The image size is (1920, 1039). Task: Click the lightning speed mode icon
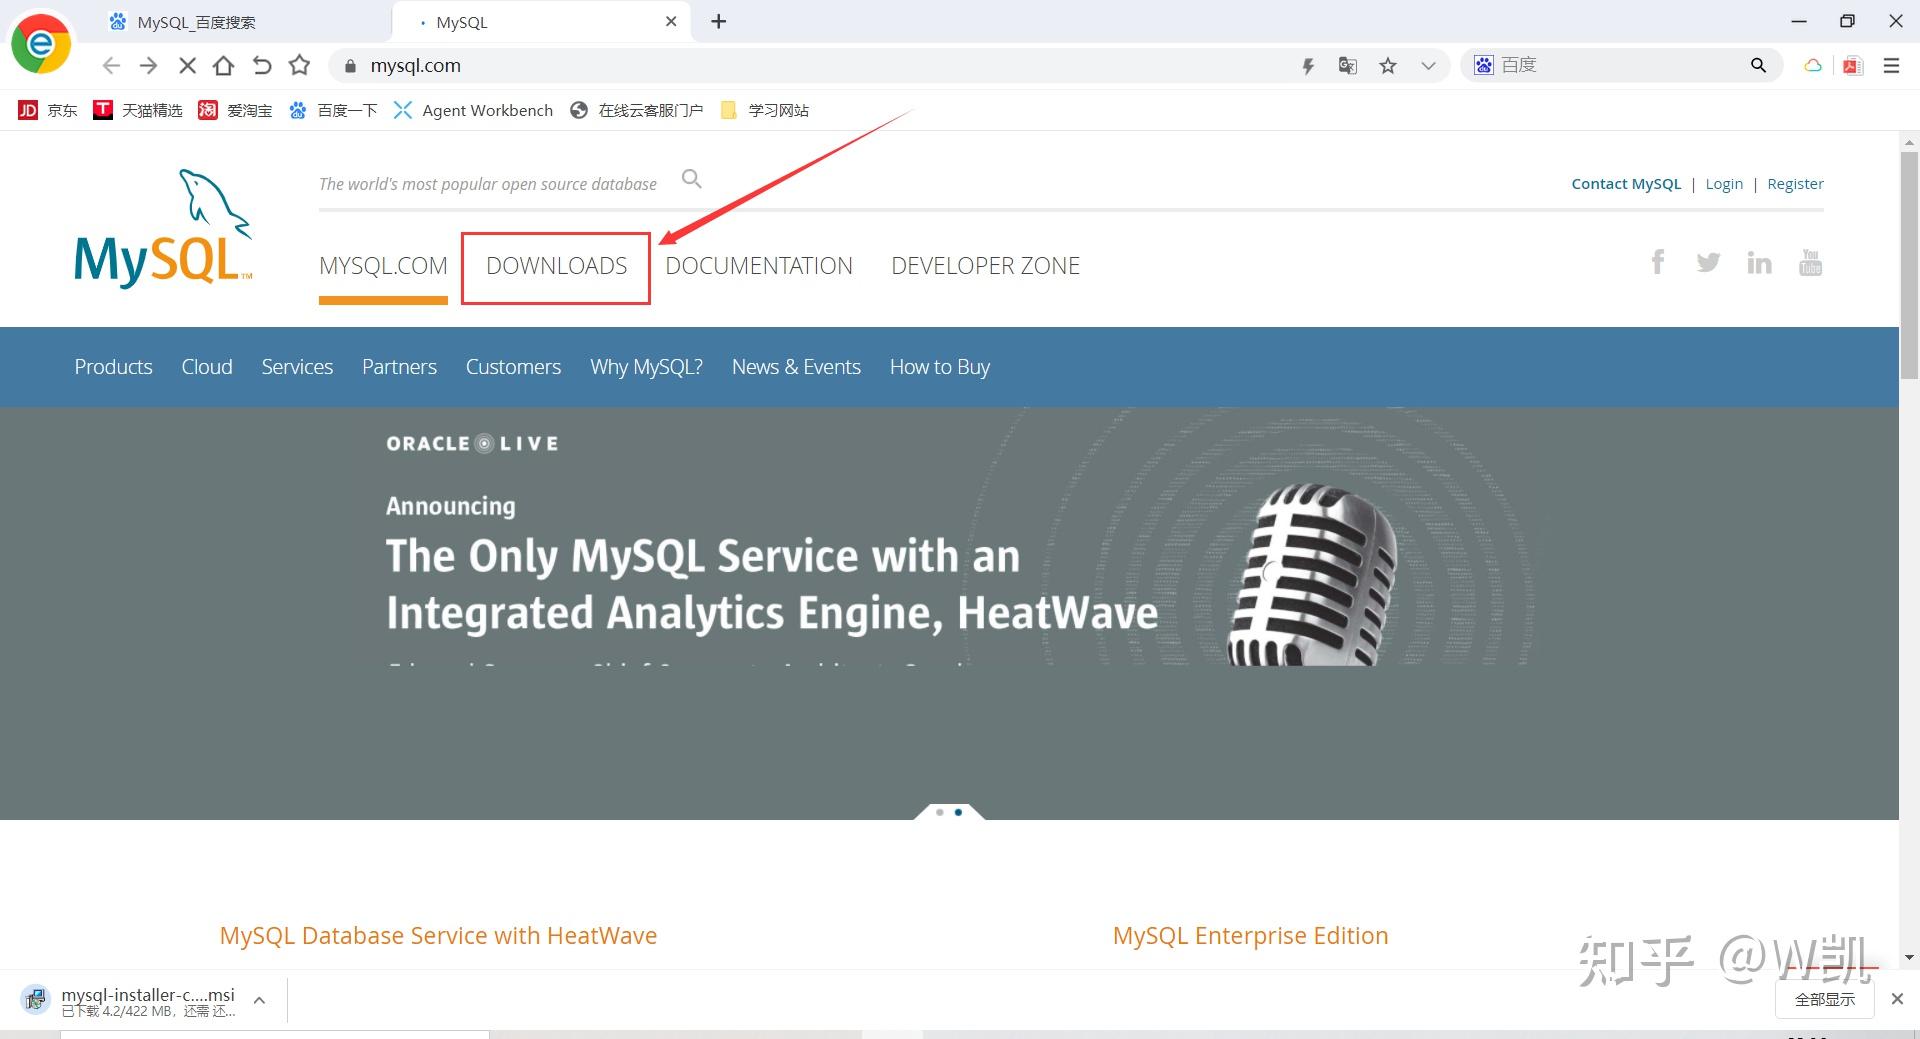pos(1307,66)
